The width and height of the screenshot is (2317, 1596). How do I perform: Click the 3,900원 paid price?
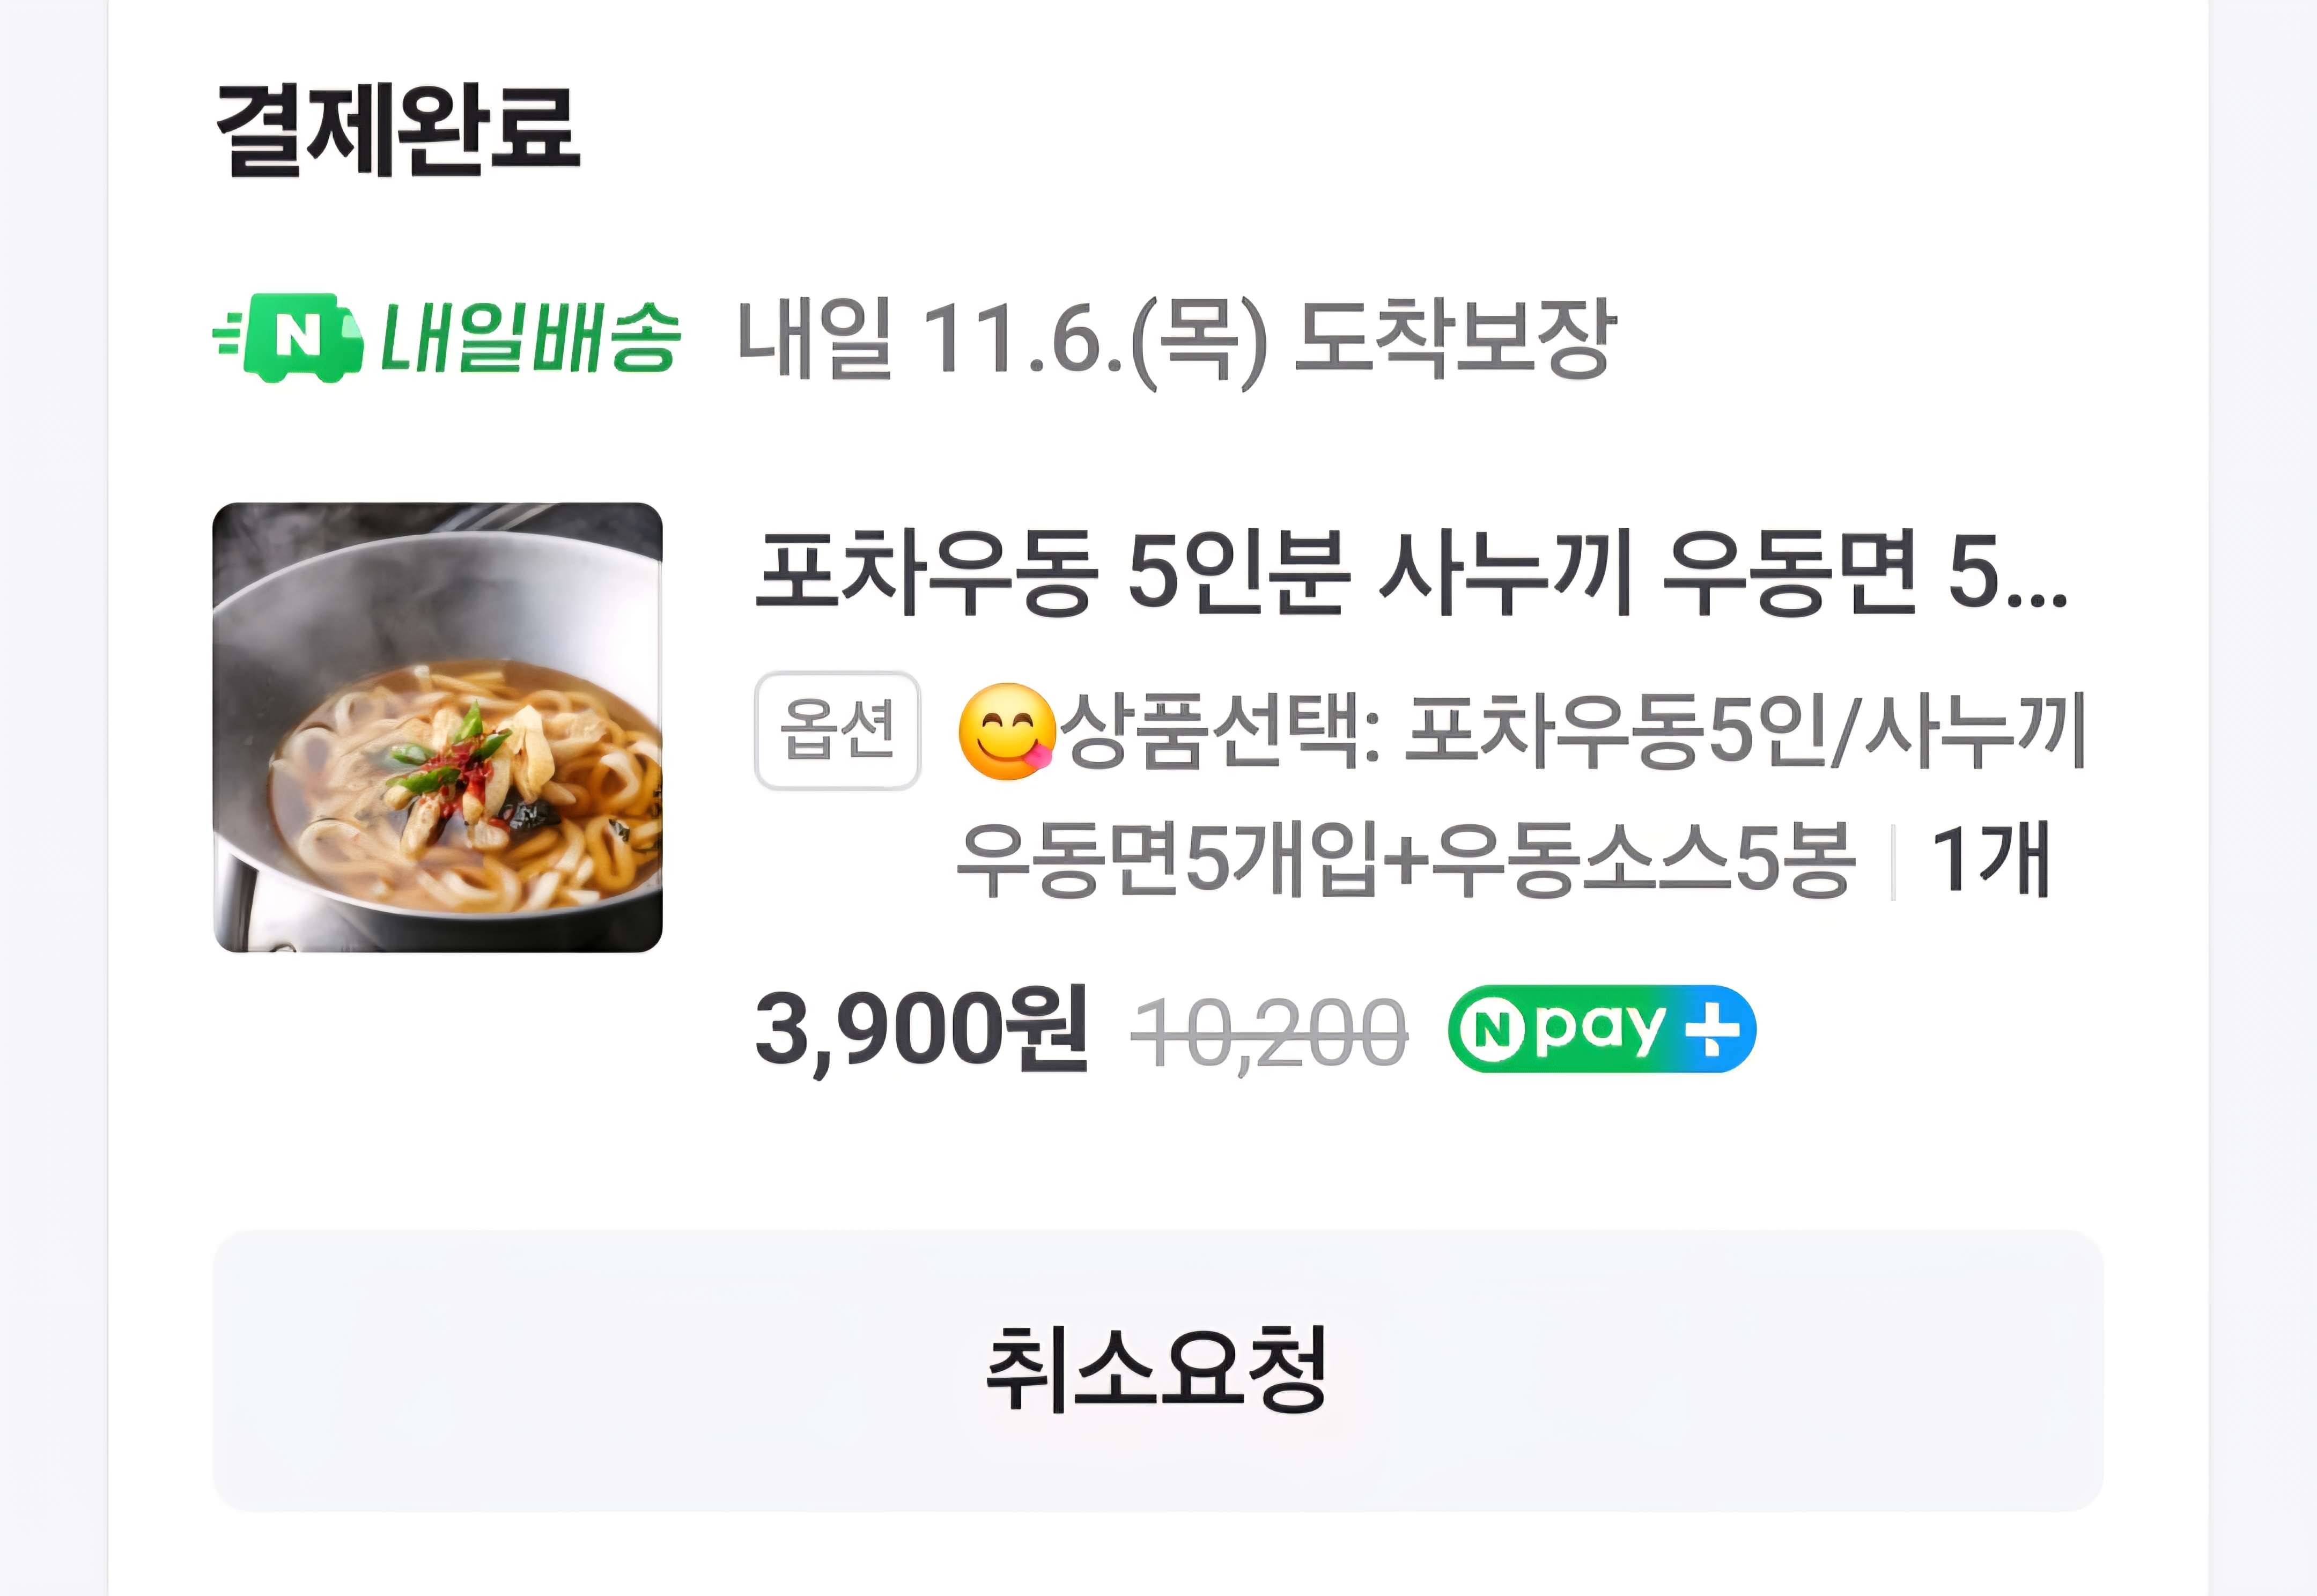(x=921, y=1030)
